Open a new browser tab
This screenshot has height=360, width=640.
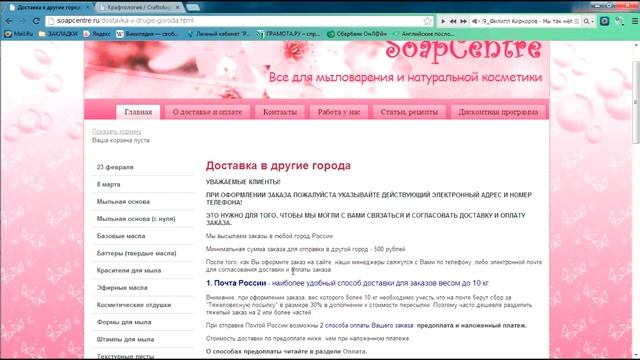(193, 7)
